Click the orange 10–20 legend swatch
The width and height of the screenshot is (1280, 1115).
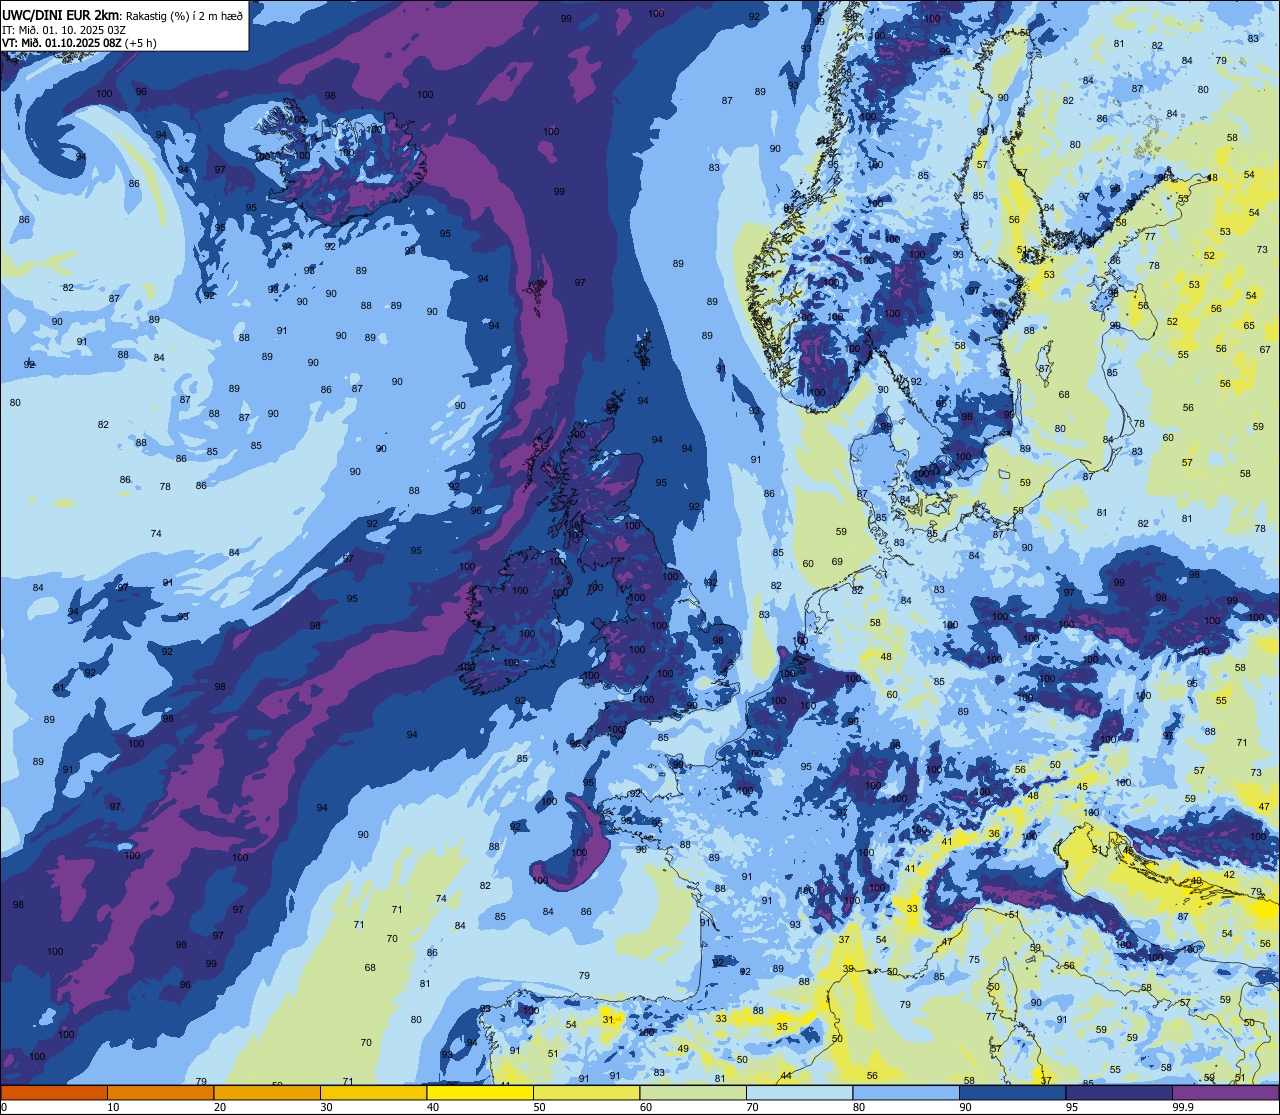tap(160, 1092)
